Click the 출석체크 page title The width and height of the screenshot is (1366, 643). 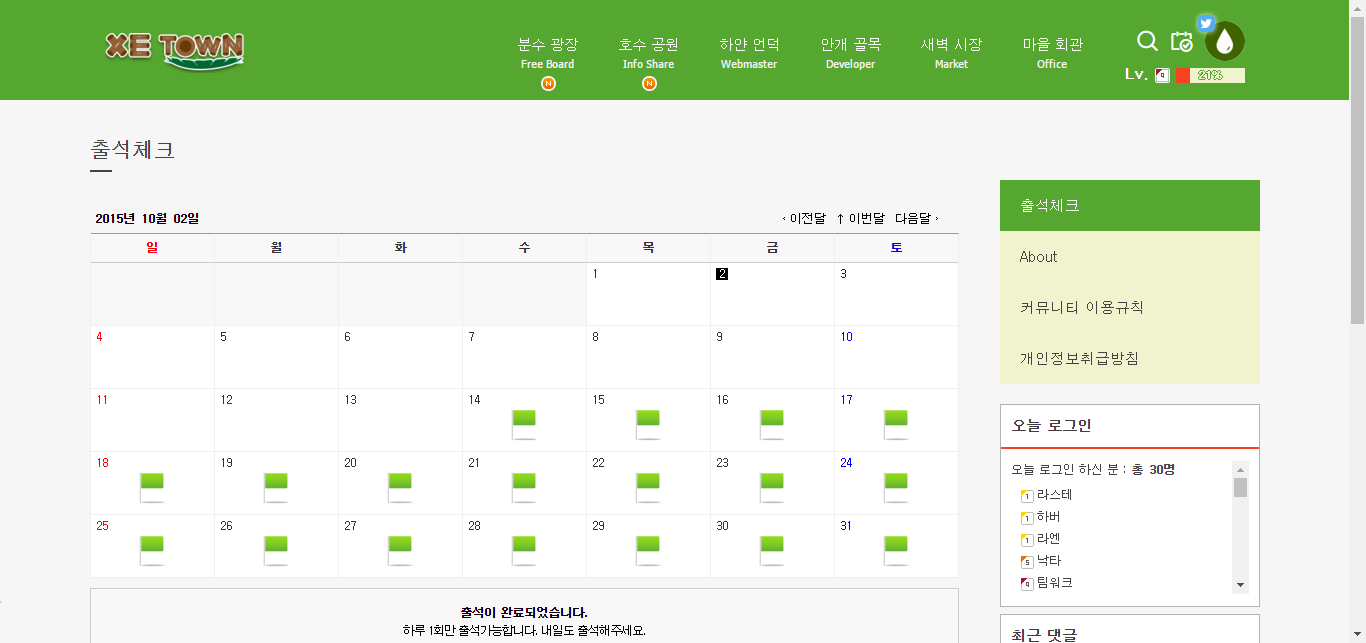132,150
